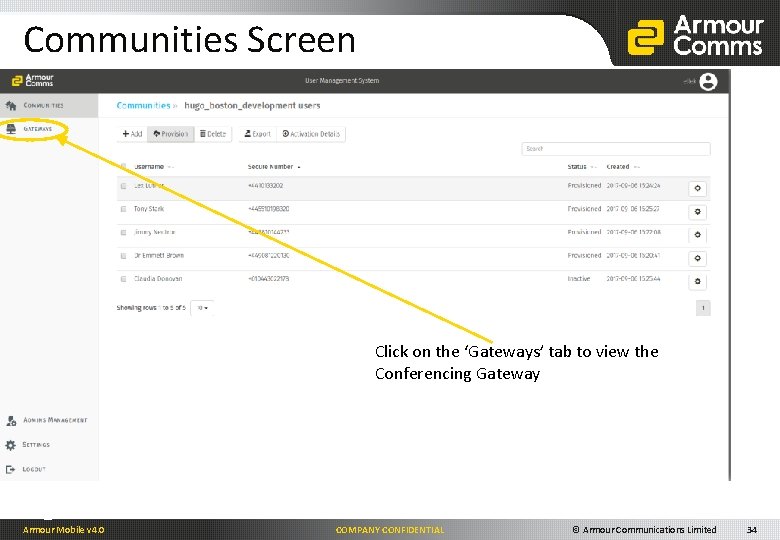Open the Settings gear in the sidebar

10,445
